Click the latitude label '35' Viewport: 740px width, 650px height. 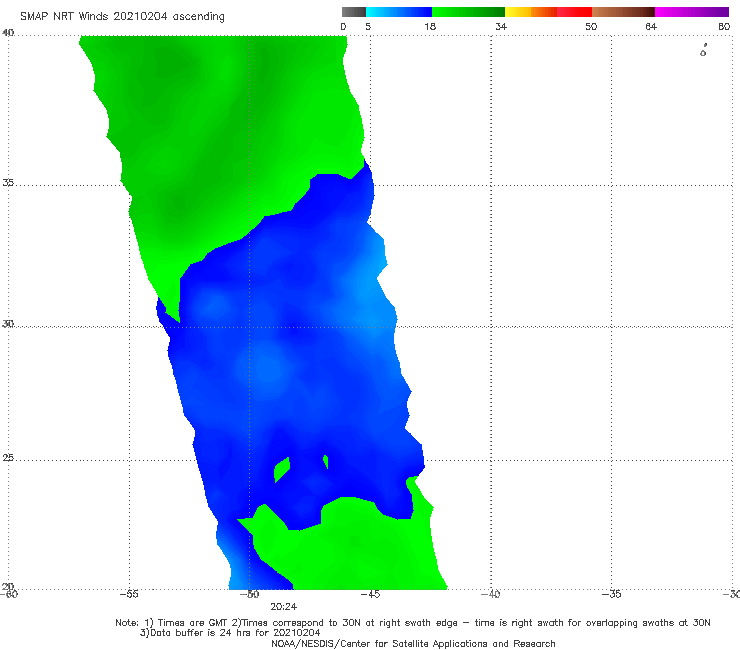8,182
